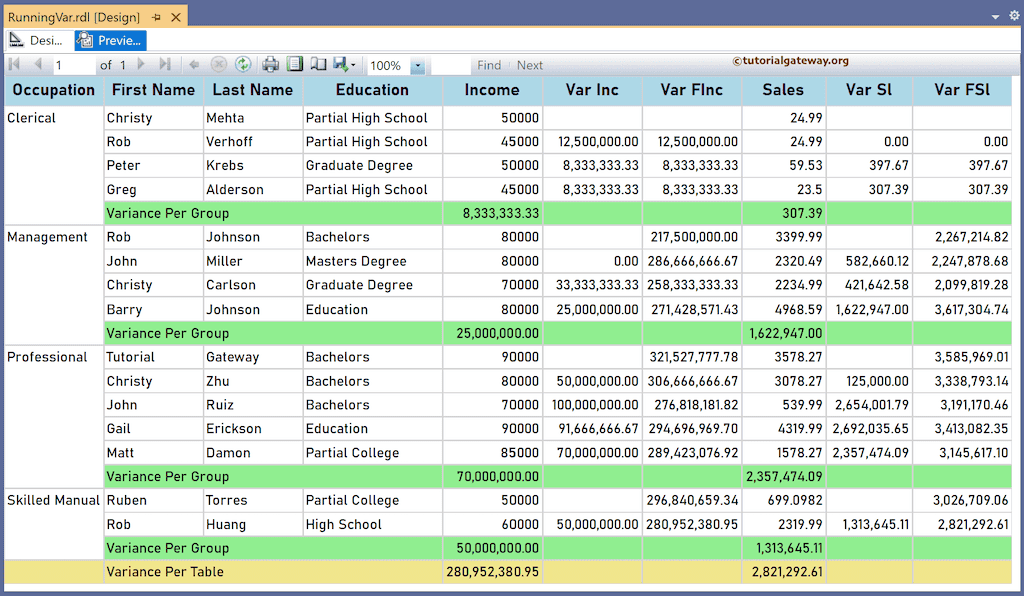Viewport: 1024px width, 596px height.
Task: Switch to Print Layout view
Action: point(294,64)
